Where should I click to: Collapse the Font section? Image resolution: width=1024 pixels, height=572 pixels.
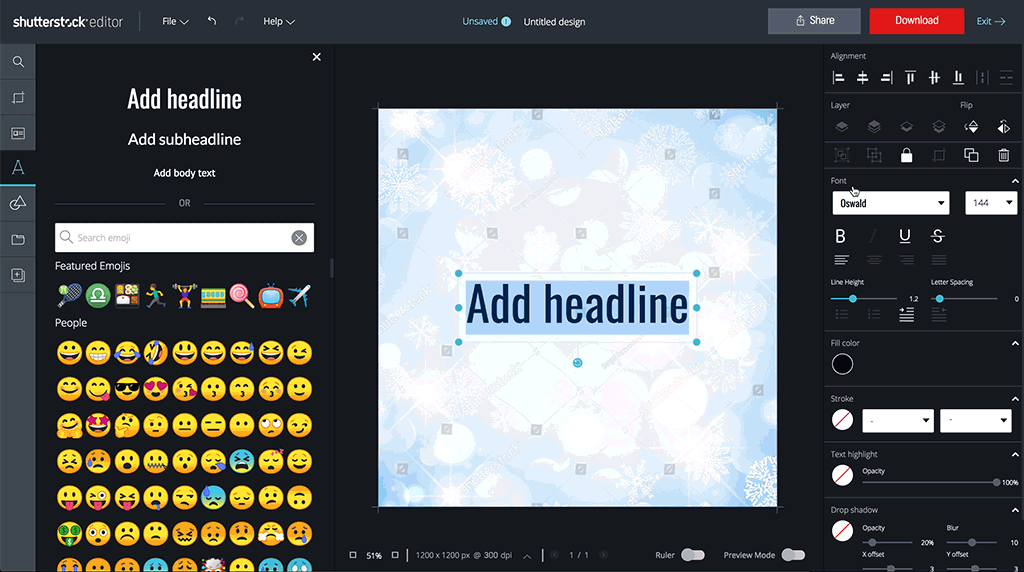1015,181
